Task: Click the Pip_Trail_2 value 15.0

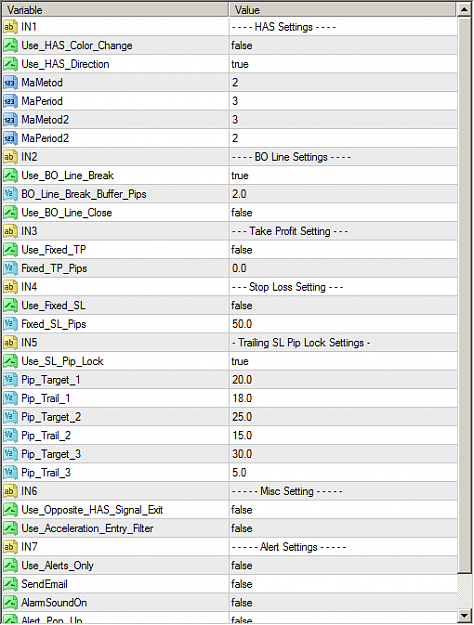Action: (242, 436)
